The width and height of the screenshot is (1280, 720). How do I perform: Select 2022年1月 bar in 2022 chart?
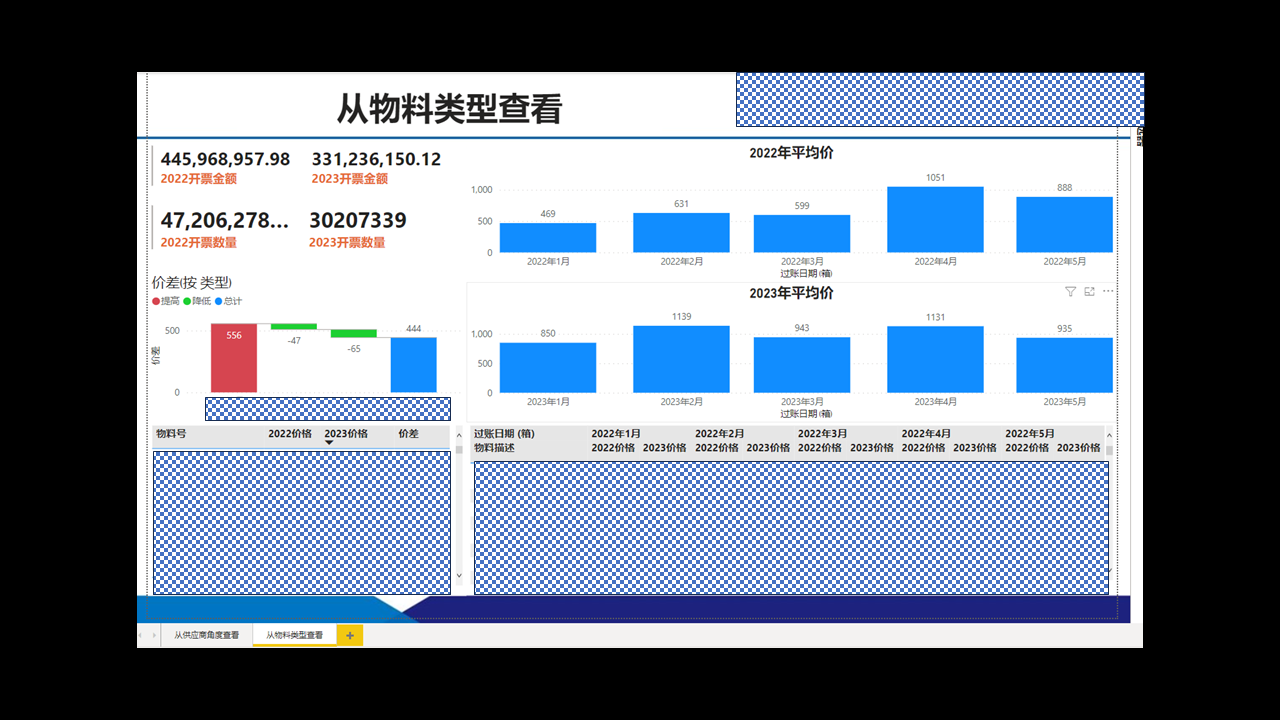point(548,238)
